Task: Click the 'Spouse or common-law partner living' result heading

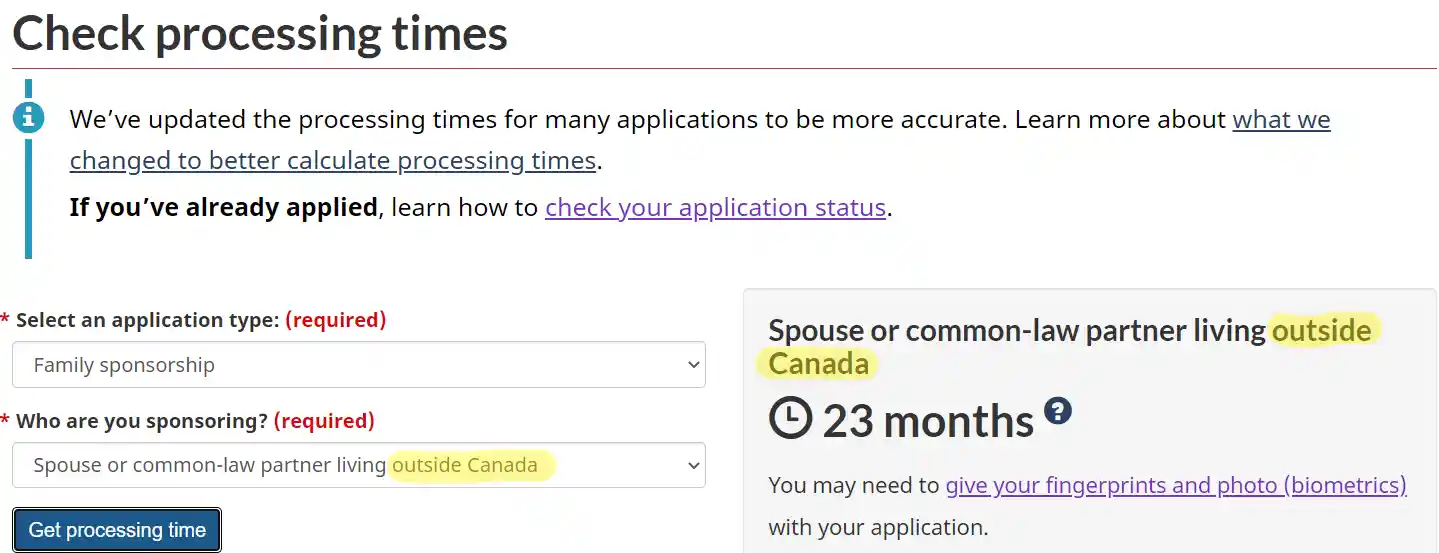Action: pyautogui.click(x=1016, y=330)
